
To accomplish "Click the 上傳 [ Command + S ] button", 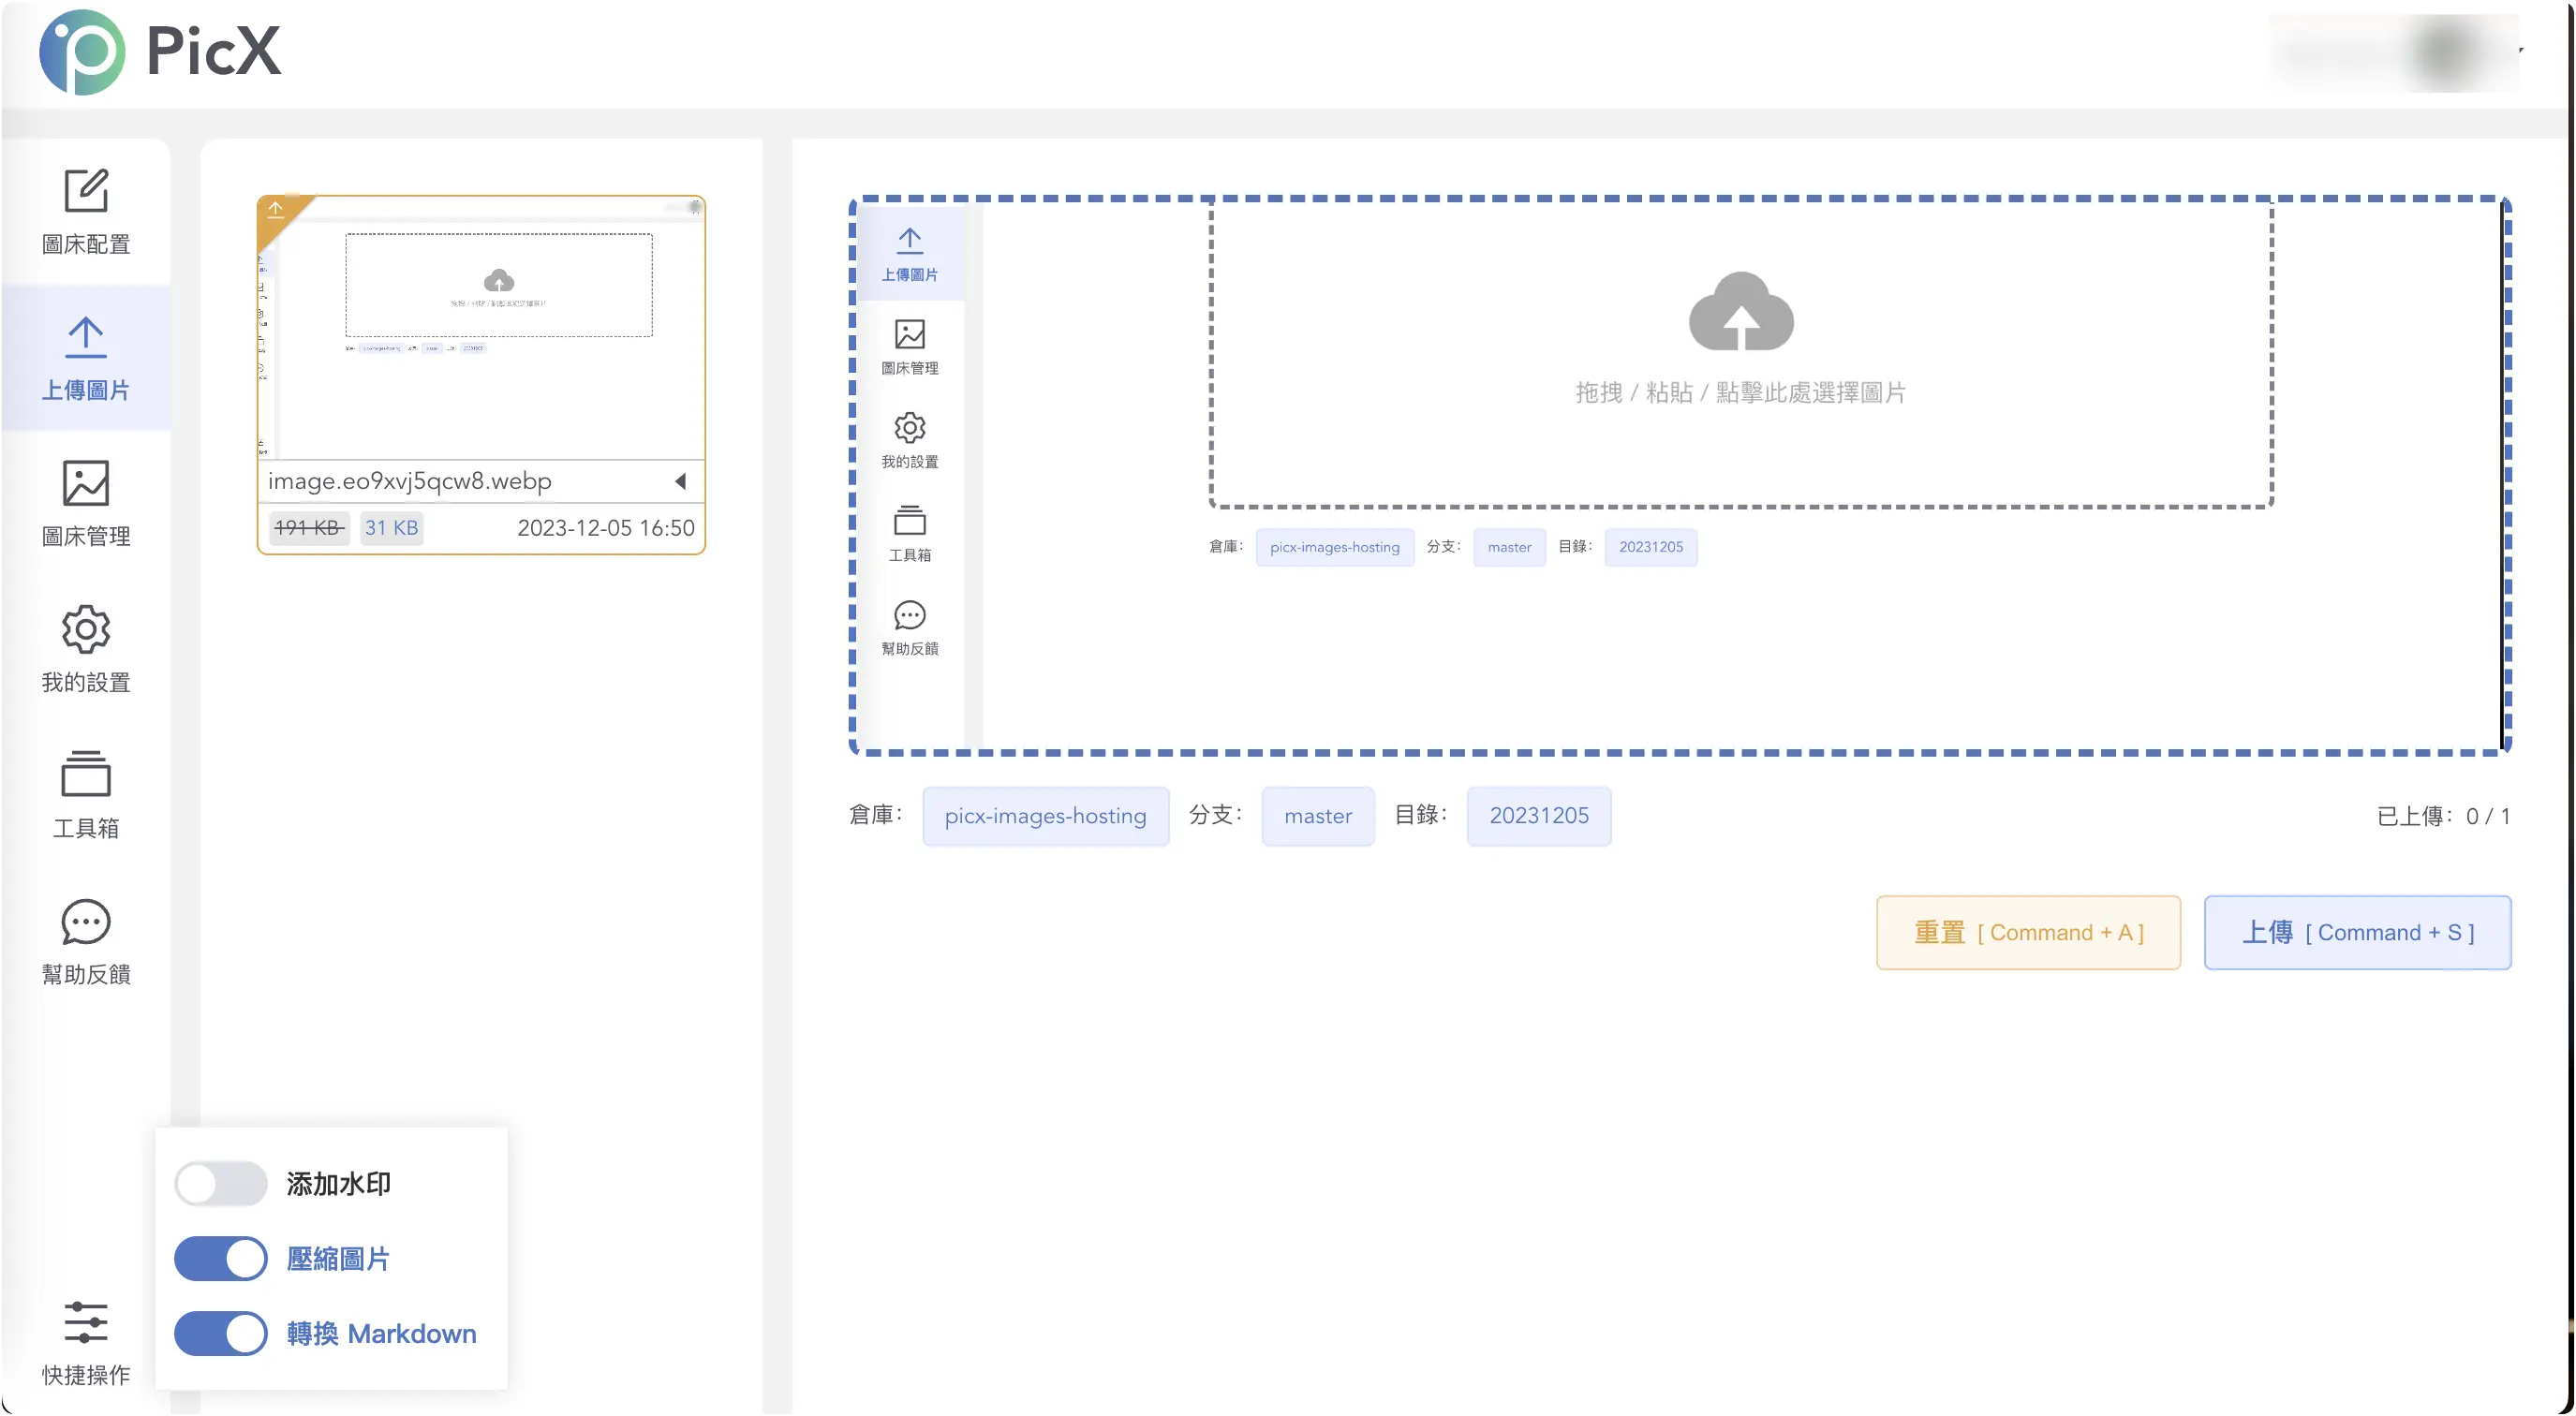I will point(2357,932).
